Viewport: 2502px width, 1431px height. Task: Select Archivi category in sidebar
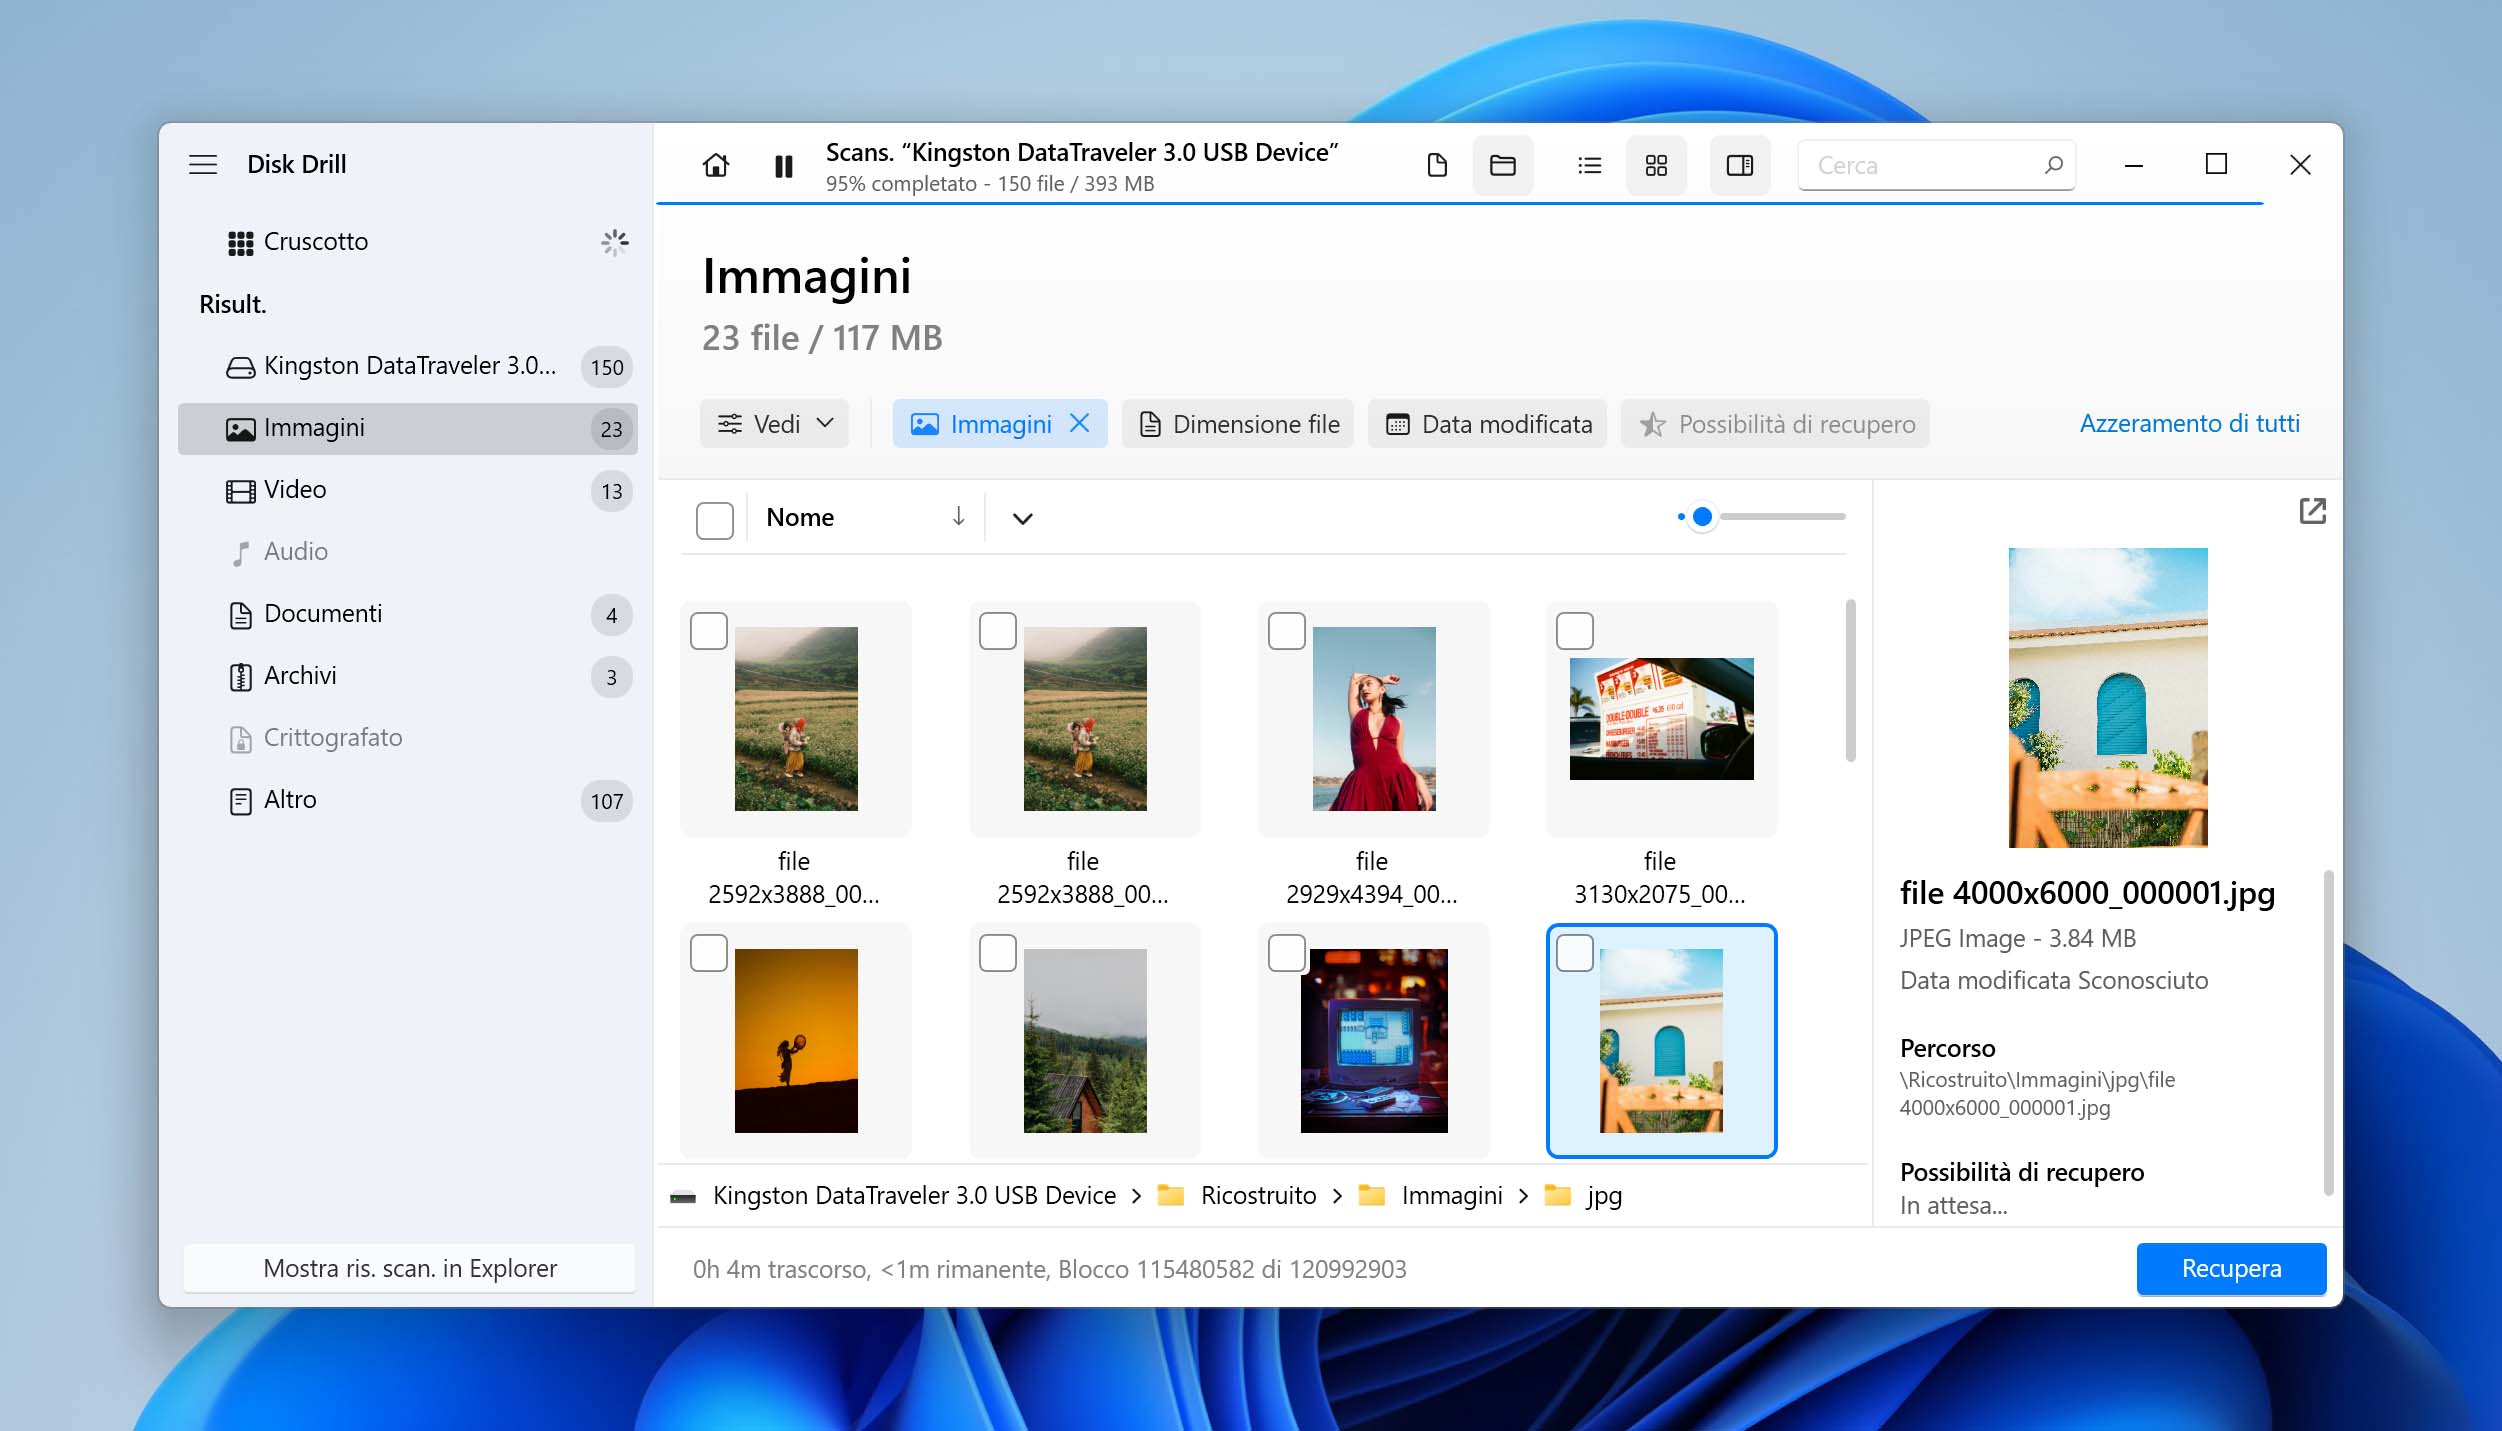pyautogui.click(x=408, y=676)
